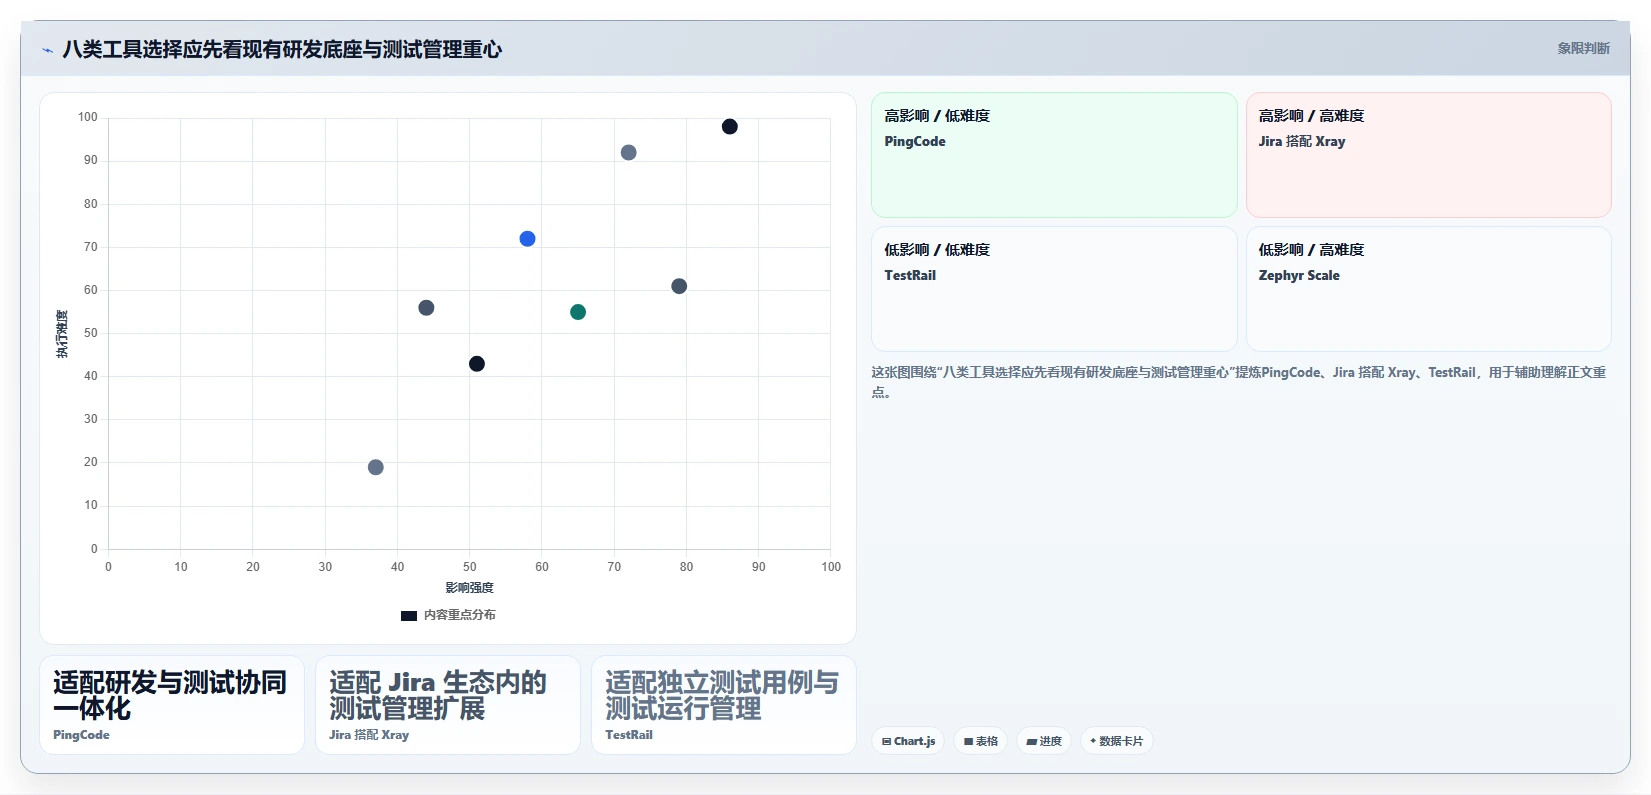Open the 低影响 / 高难度 Zephyr Scale card

[x=1428, y=289]
